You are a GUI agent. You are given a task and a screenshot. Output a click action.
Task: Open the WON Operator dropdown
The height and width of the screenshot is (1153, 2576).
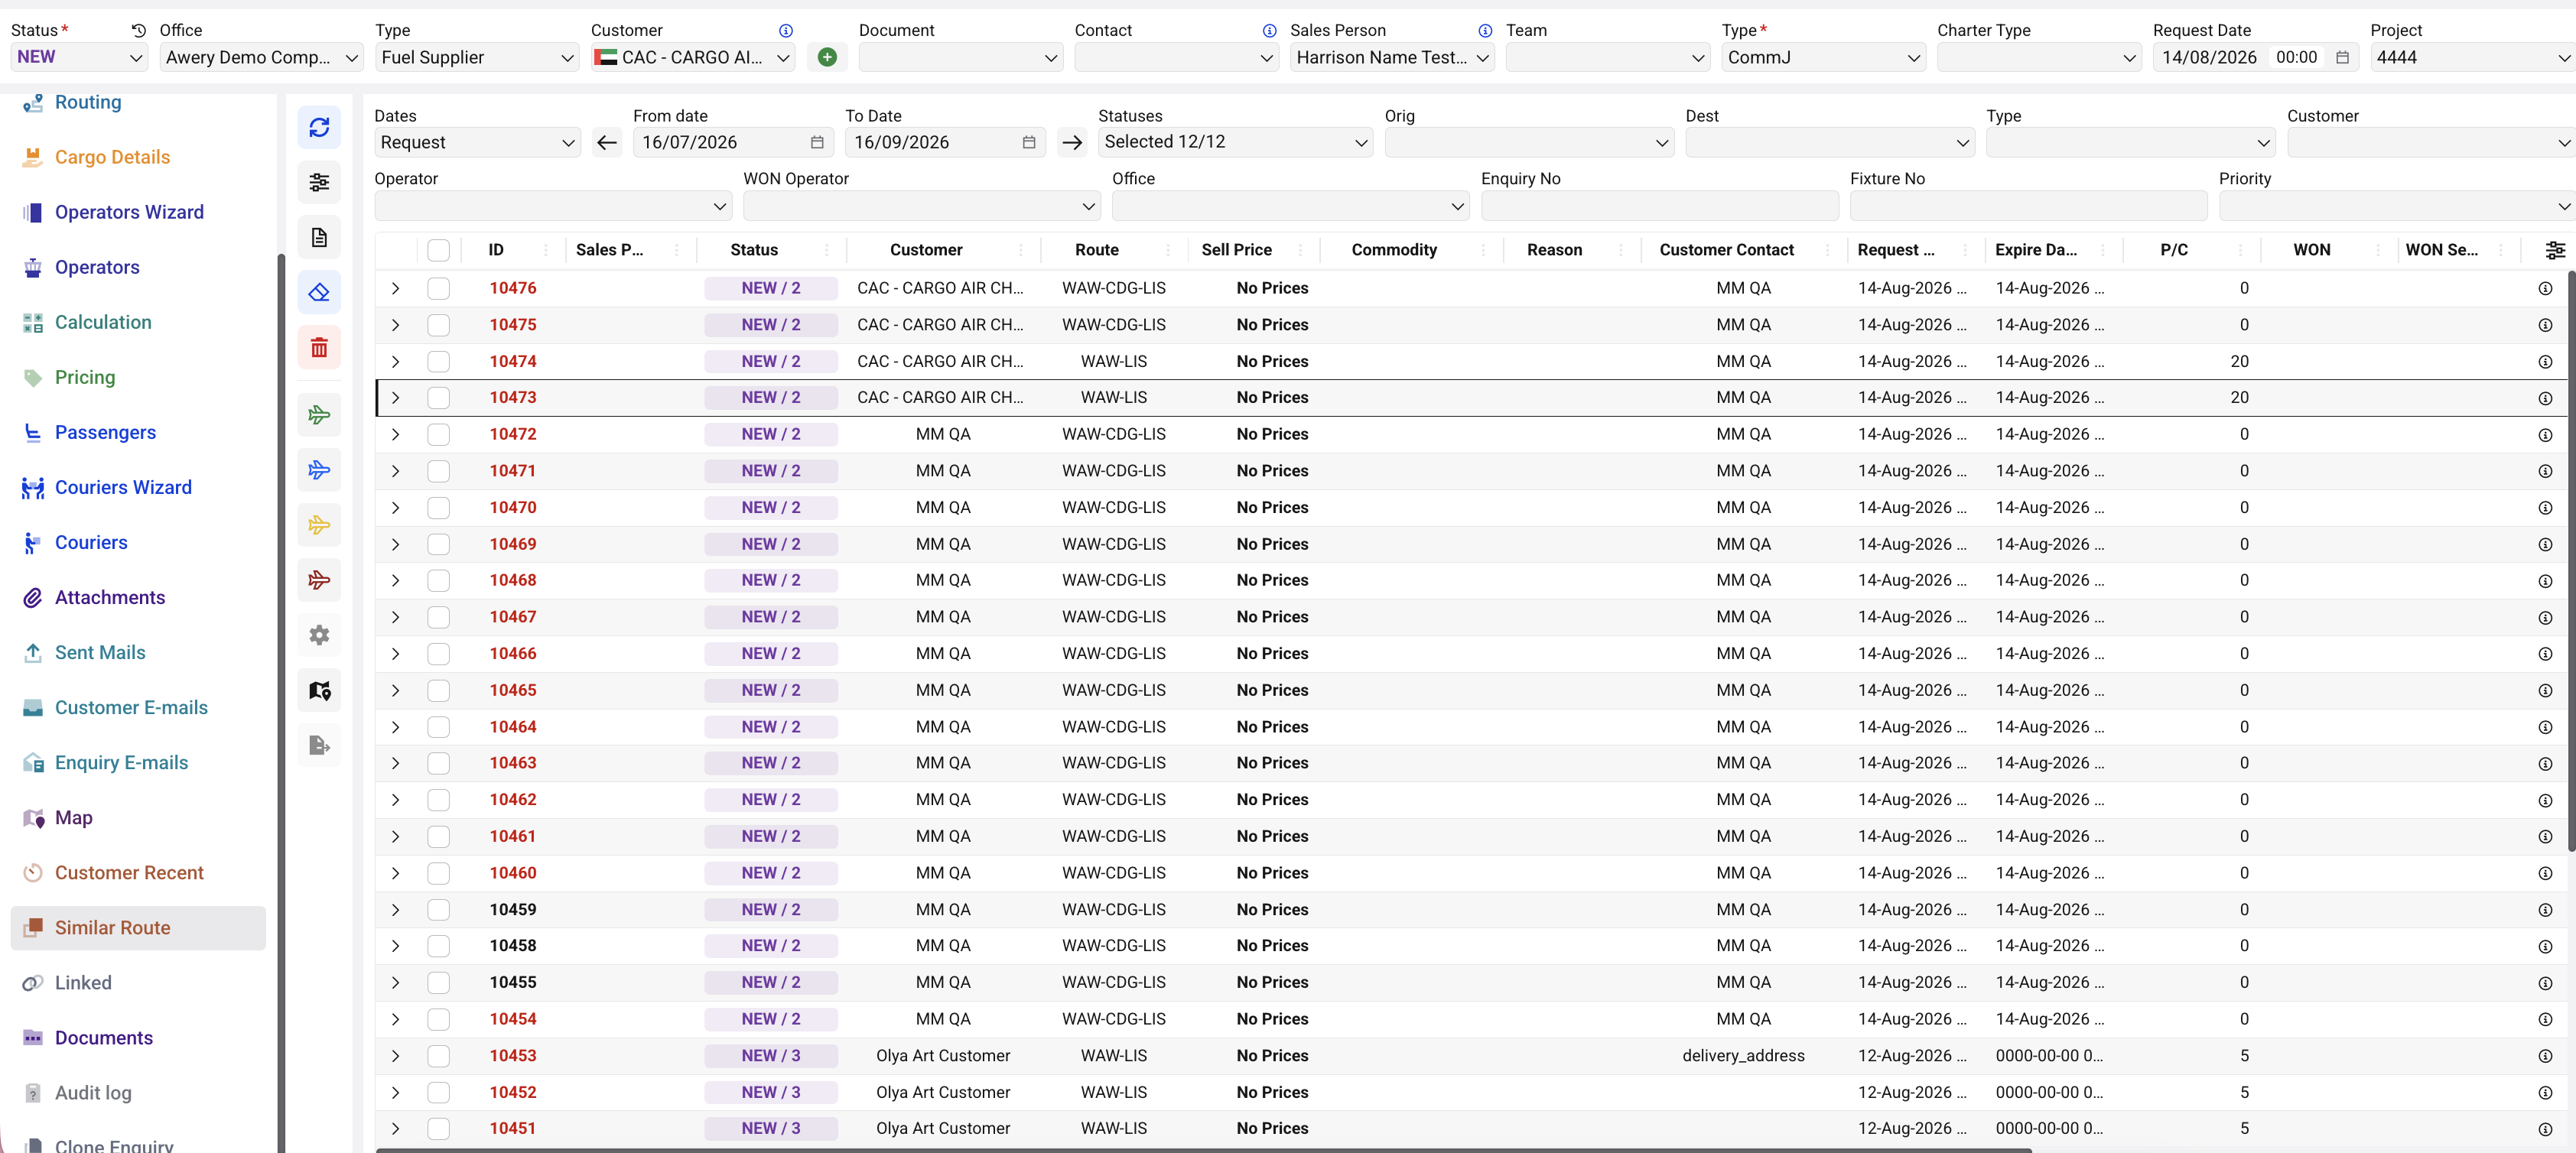pyautogui.click(x=922, y=206)
